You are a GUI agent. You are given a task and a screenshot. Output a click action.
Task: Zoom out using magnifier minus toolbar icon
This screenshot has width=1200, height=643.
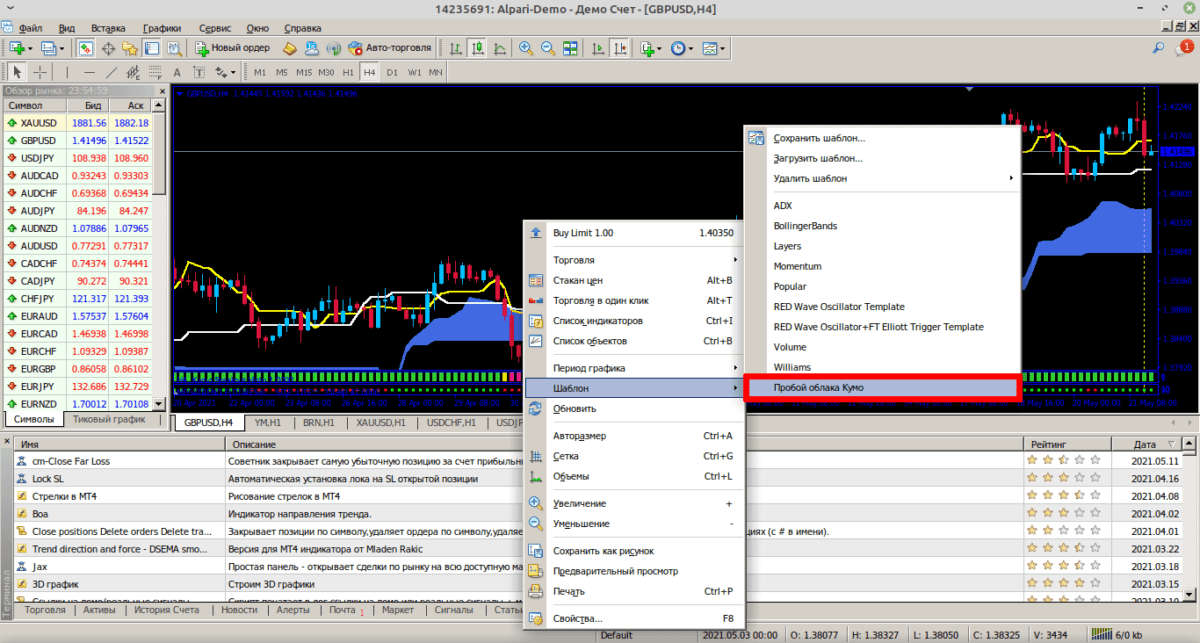coord(547,48)
